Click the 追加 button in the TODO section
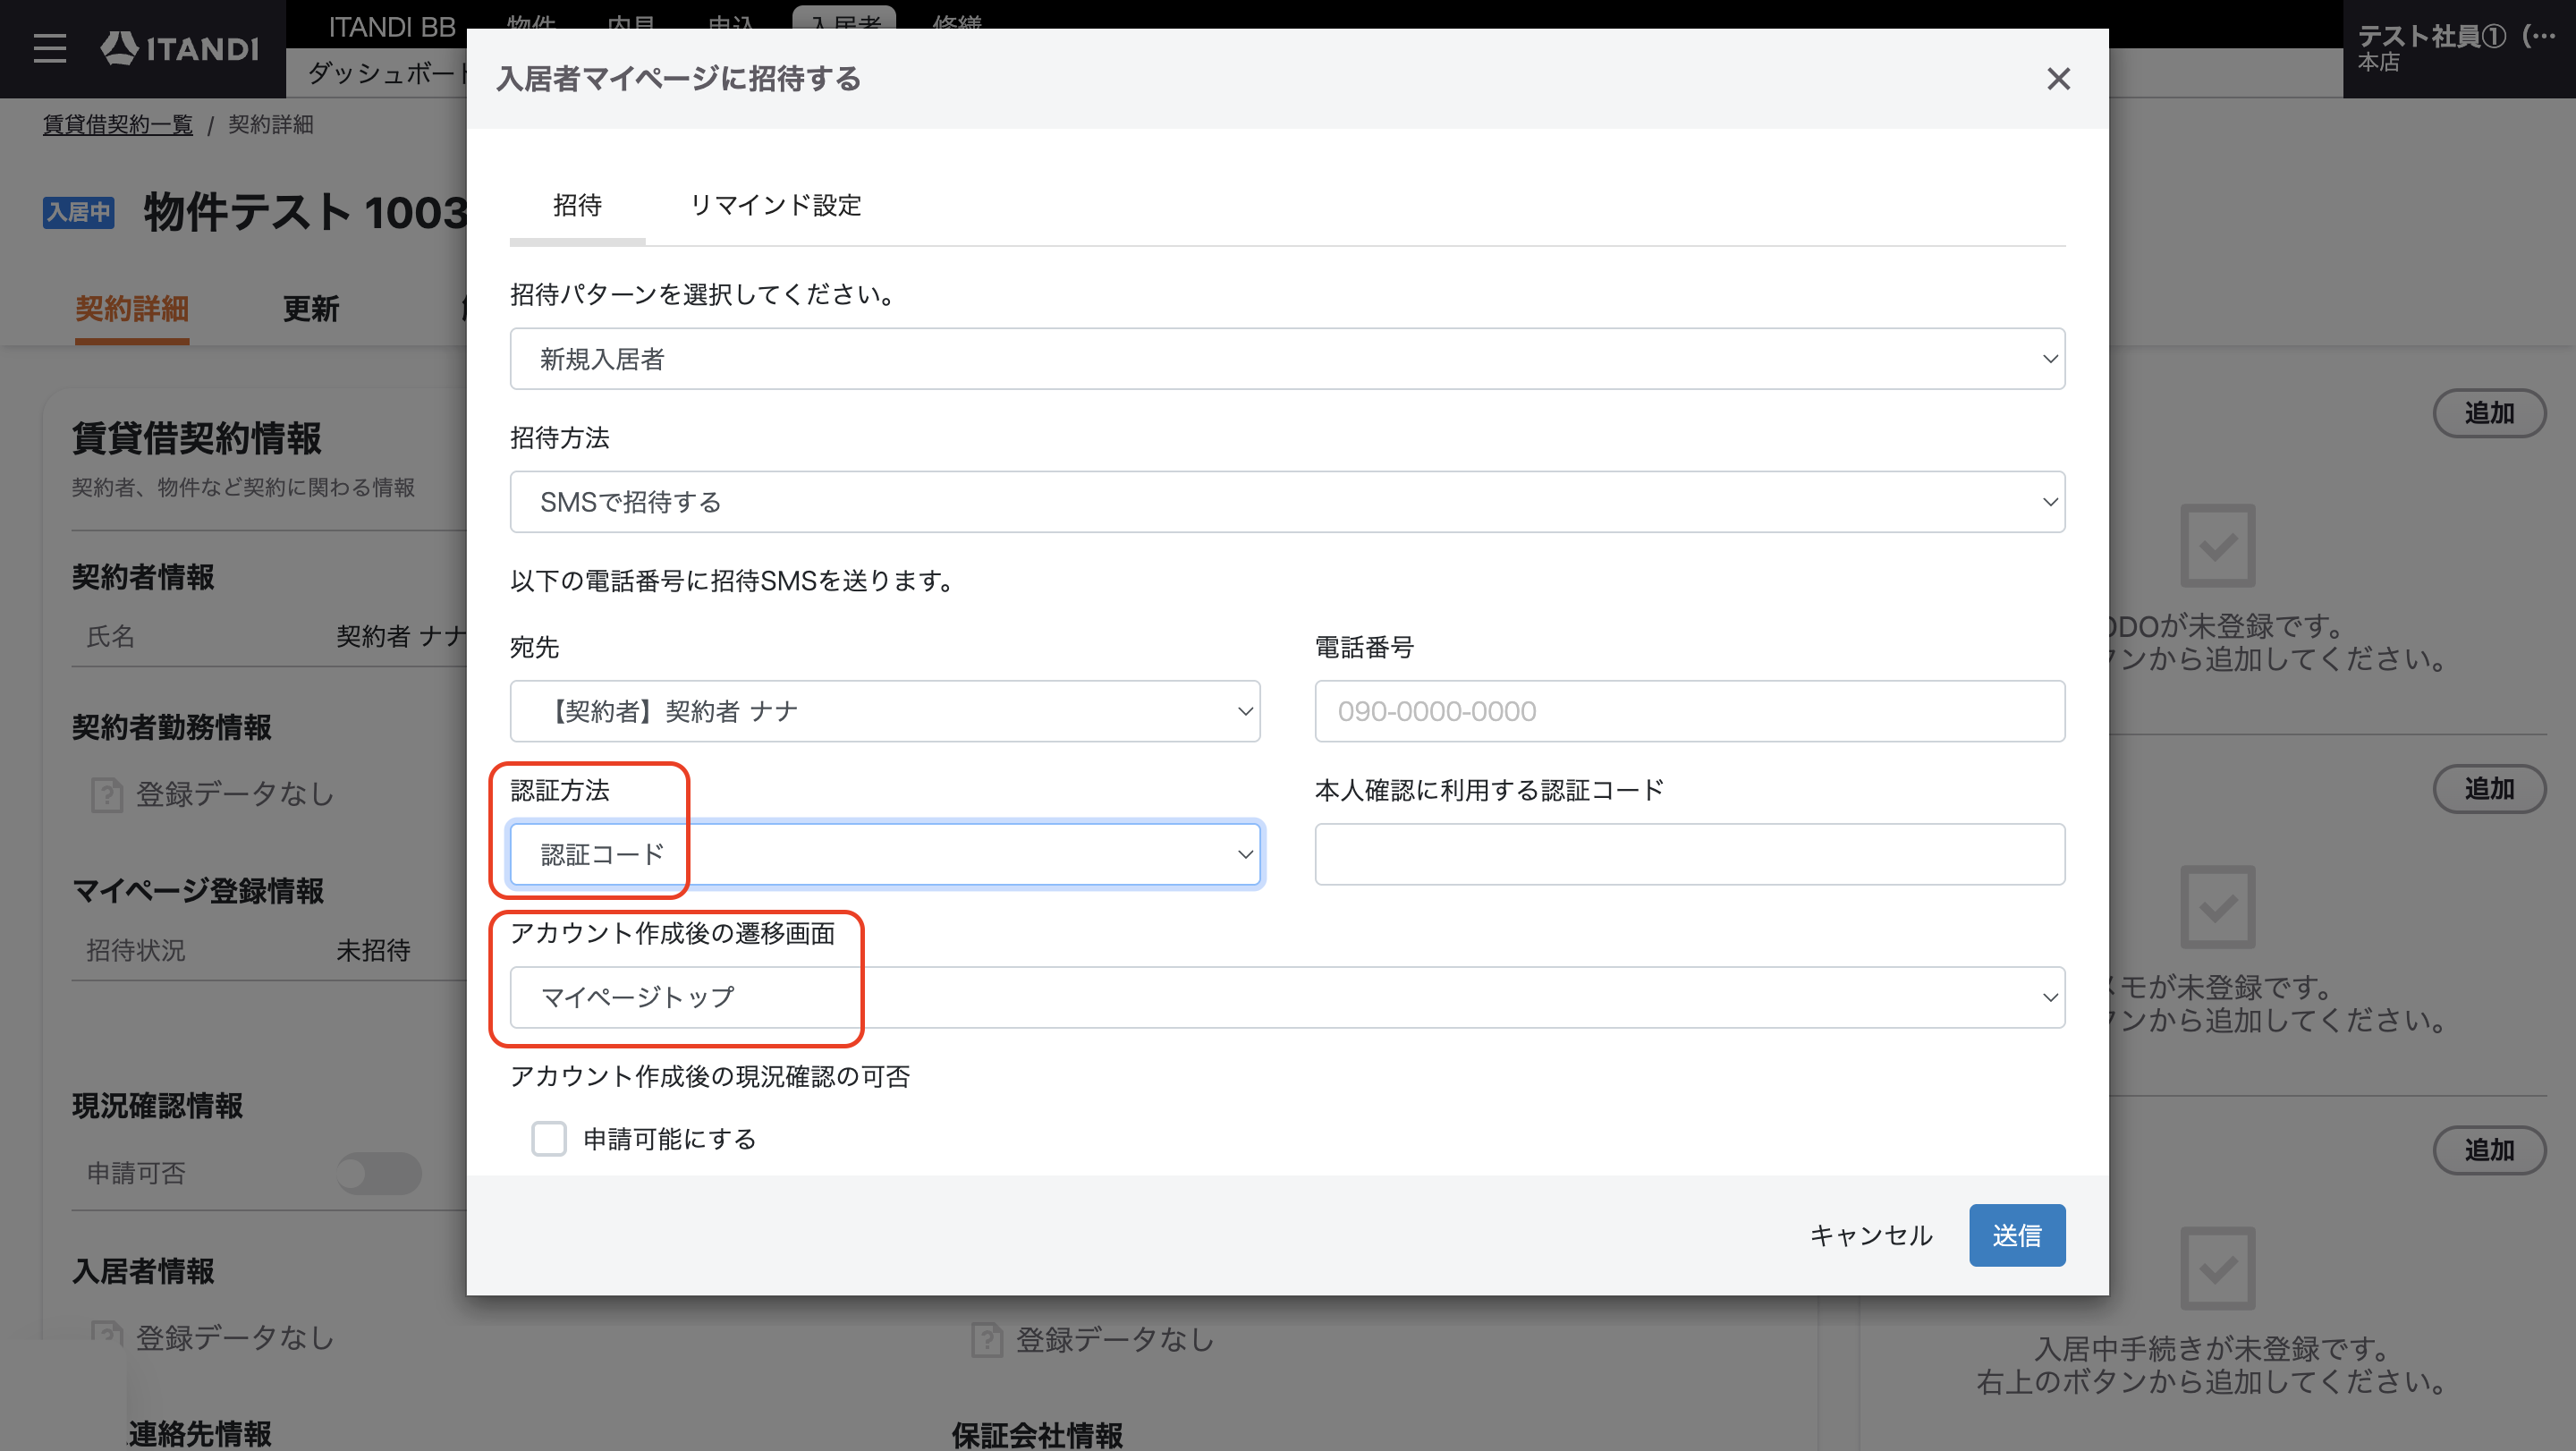 tap(2489, 413)
